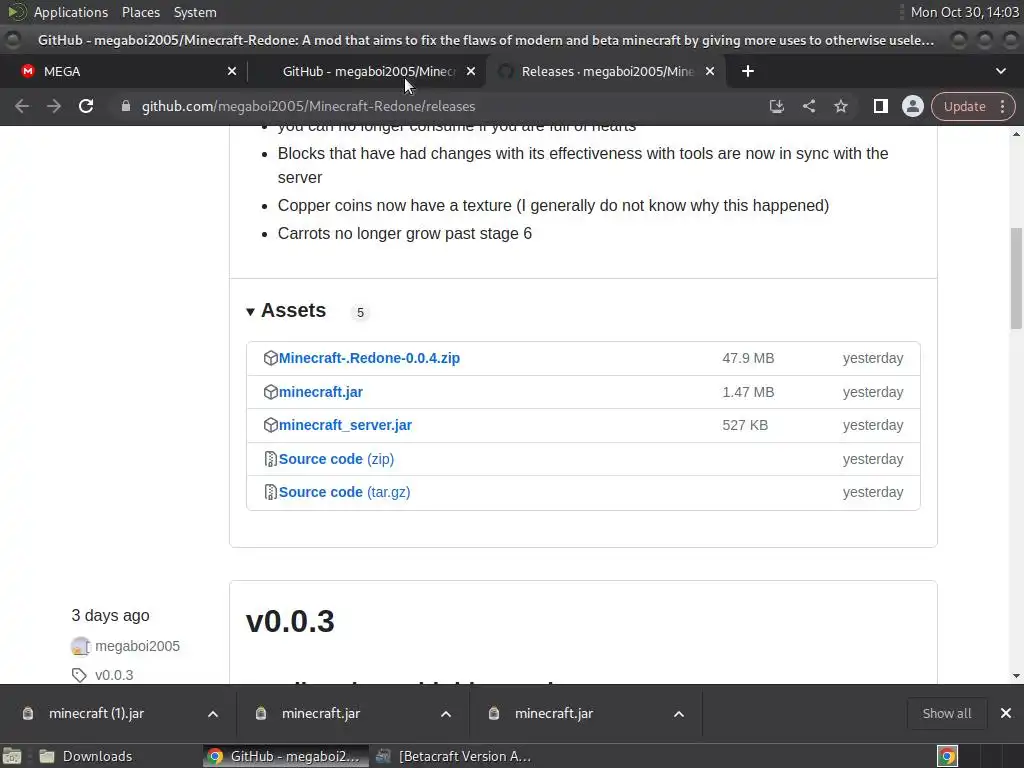This screenshot has width=1024, height=768.
Task: Open the Places menu
Action: click(x=141, y=12)
